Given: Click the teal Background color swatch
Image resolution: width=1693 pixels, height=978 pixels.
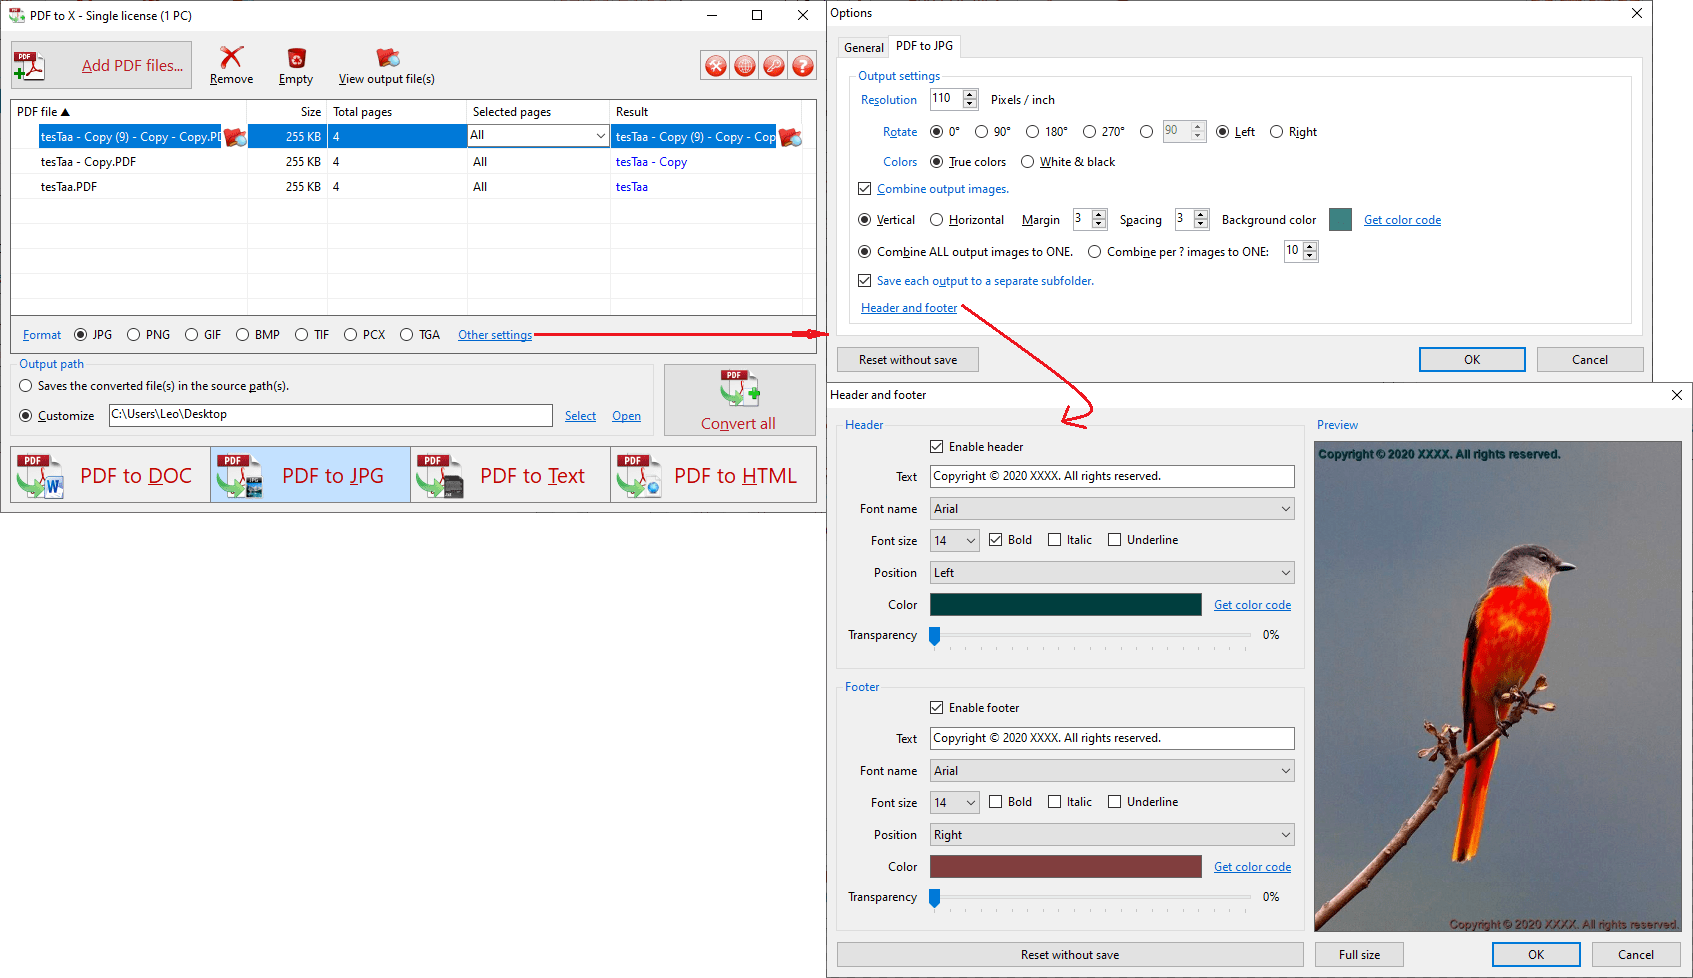Looking at the screenshot, I should pyautogui.click(x=1341, y=220).
